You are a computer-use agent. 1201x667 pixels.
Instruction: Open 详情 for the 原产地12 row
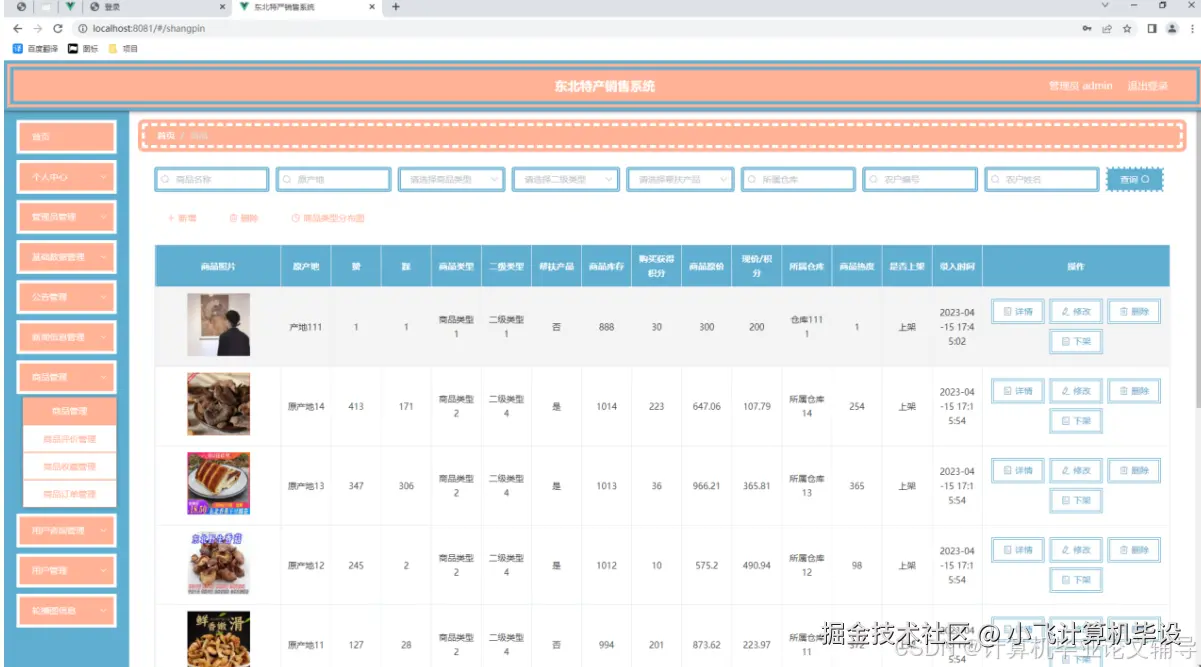[x=1018, y=550]
